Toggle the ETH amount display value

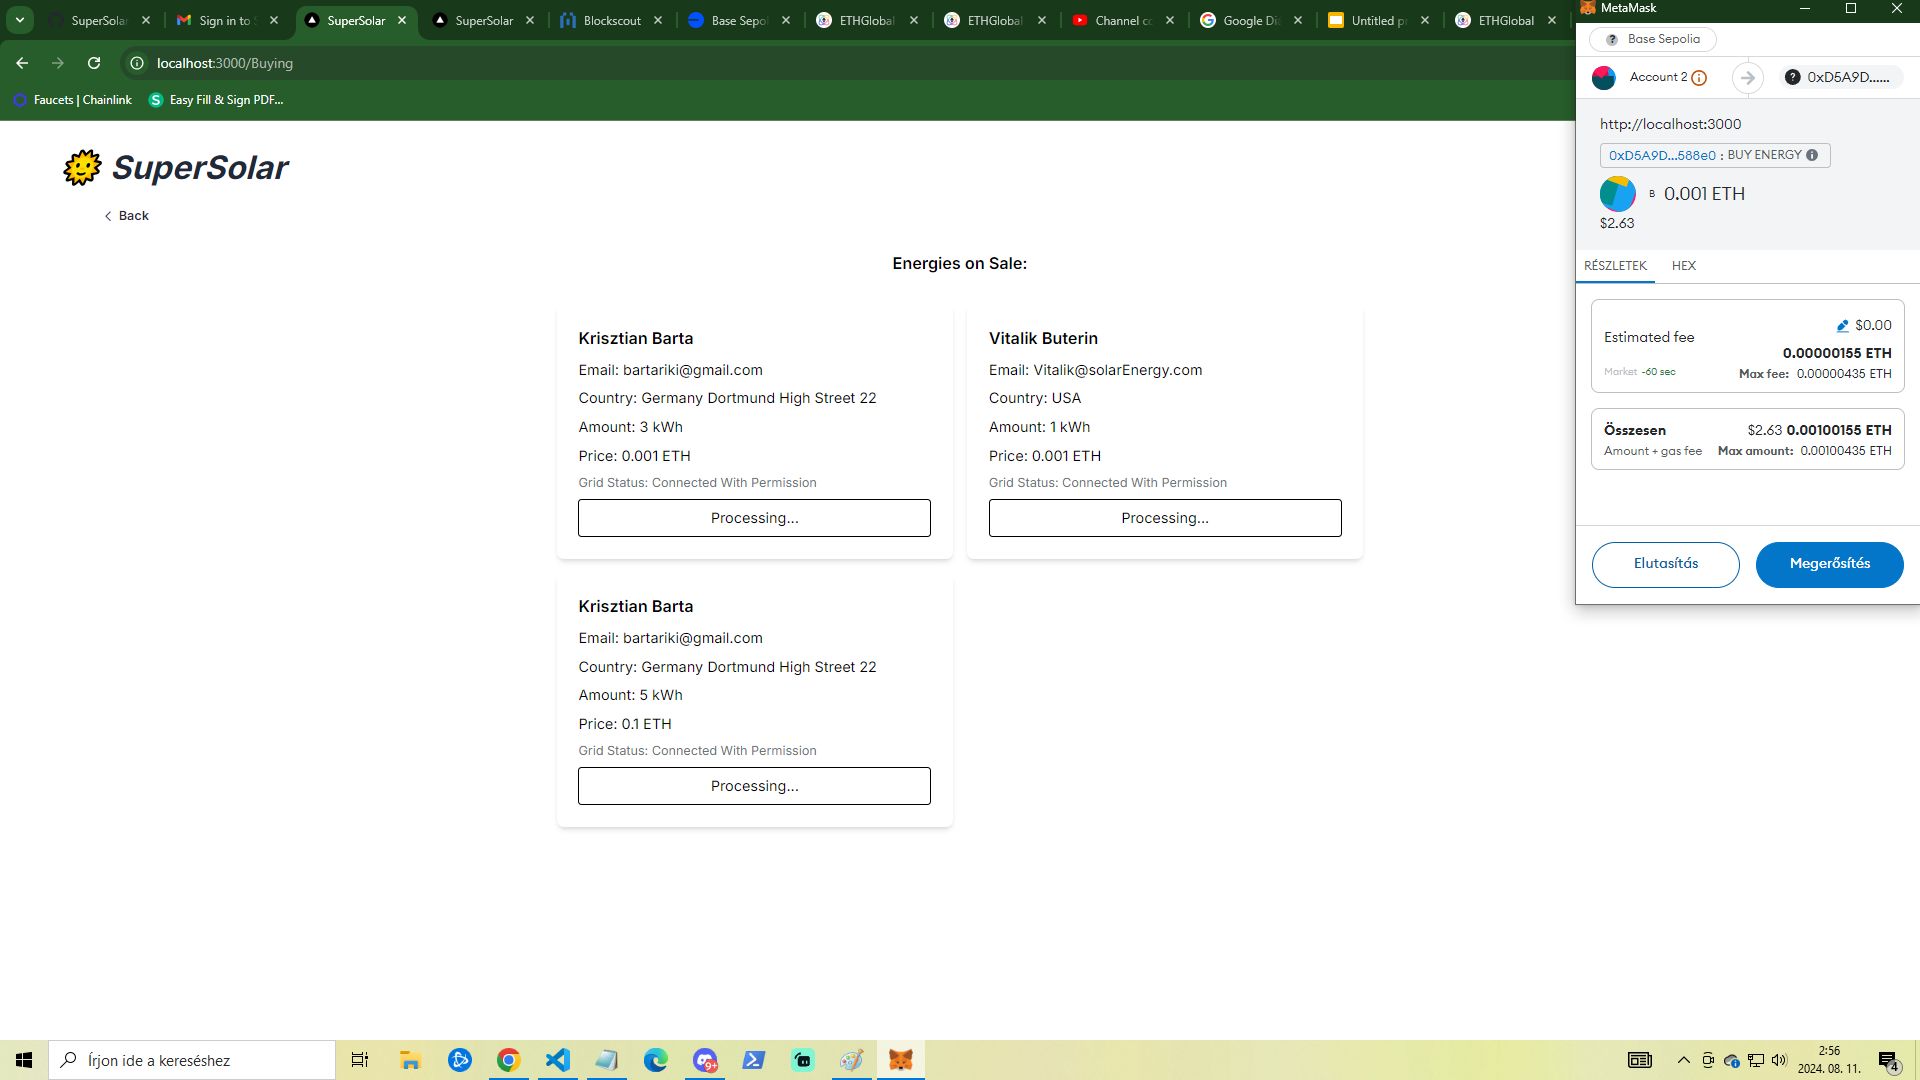[1702, 194]
